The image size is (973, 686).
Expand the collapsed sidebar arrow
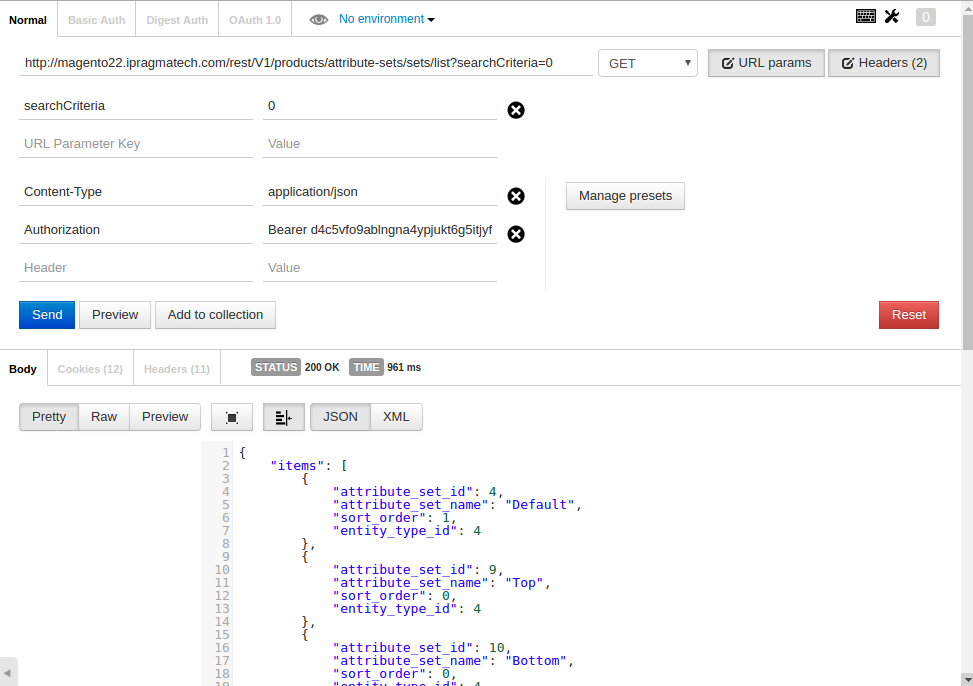8,670
